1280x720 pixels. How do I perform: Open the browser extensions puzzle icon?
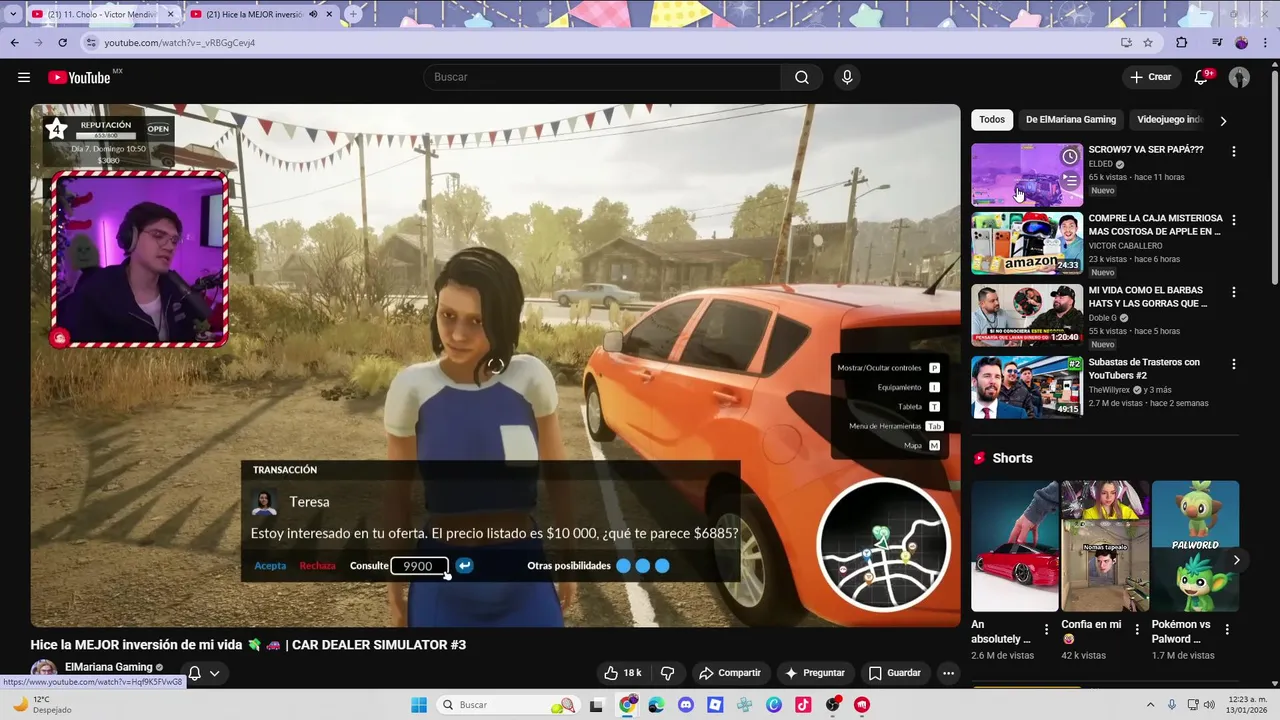1182,42
